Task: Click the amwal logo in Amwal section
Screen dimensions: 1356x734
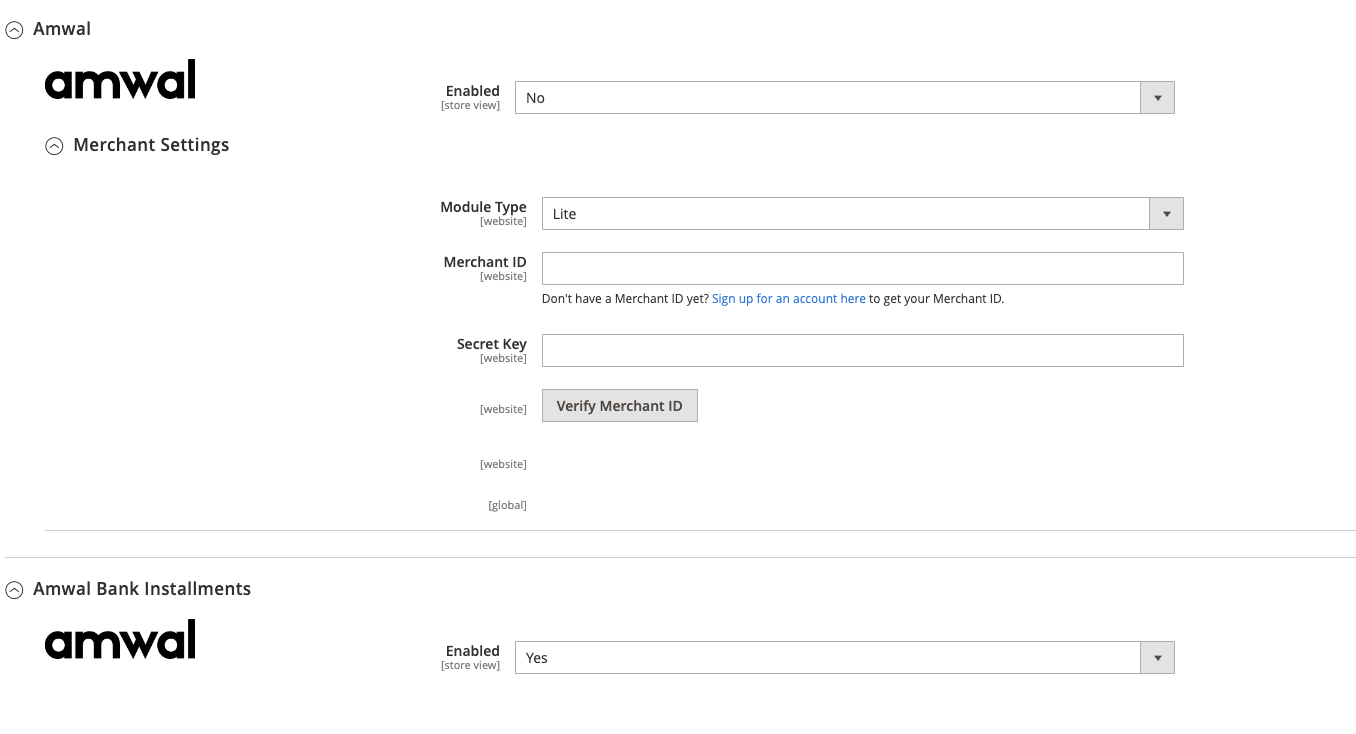Action: [x=120, y=79]
